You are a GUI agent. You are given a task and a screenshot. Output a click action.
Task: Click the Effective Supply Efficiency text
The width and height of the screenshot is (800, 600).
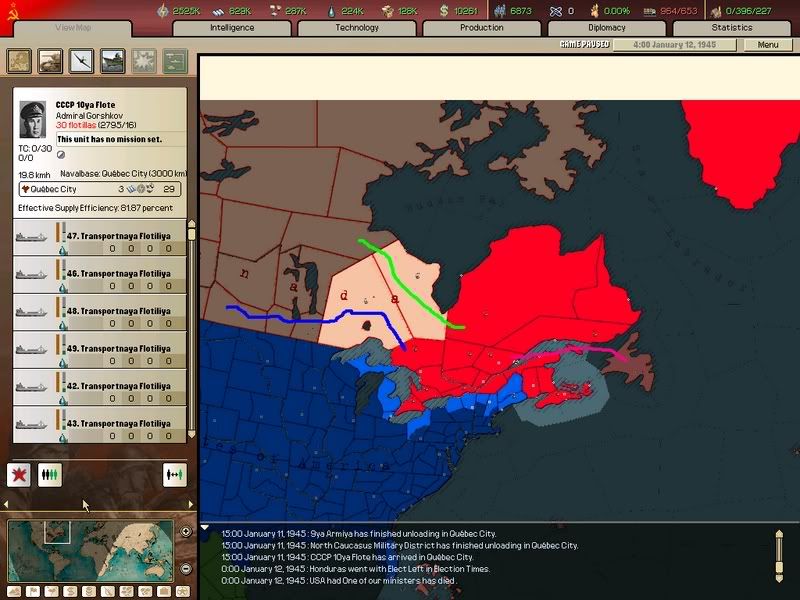click(x=95, y=208)
